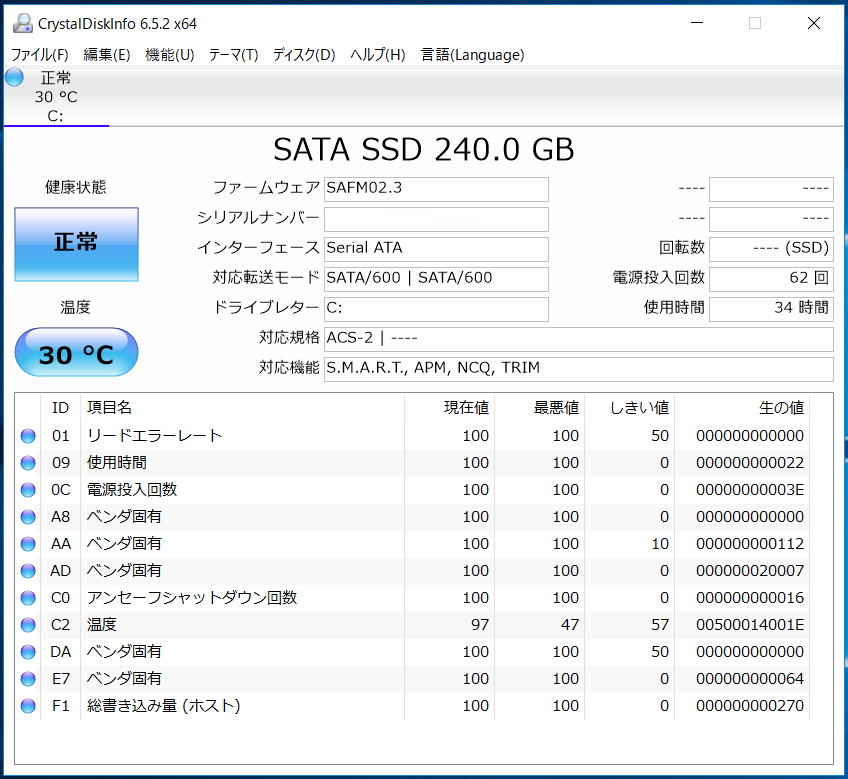Click status orb for ID AA row
The width and height of the screenshot is (848, 779).
point(28,544)
